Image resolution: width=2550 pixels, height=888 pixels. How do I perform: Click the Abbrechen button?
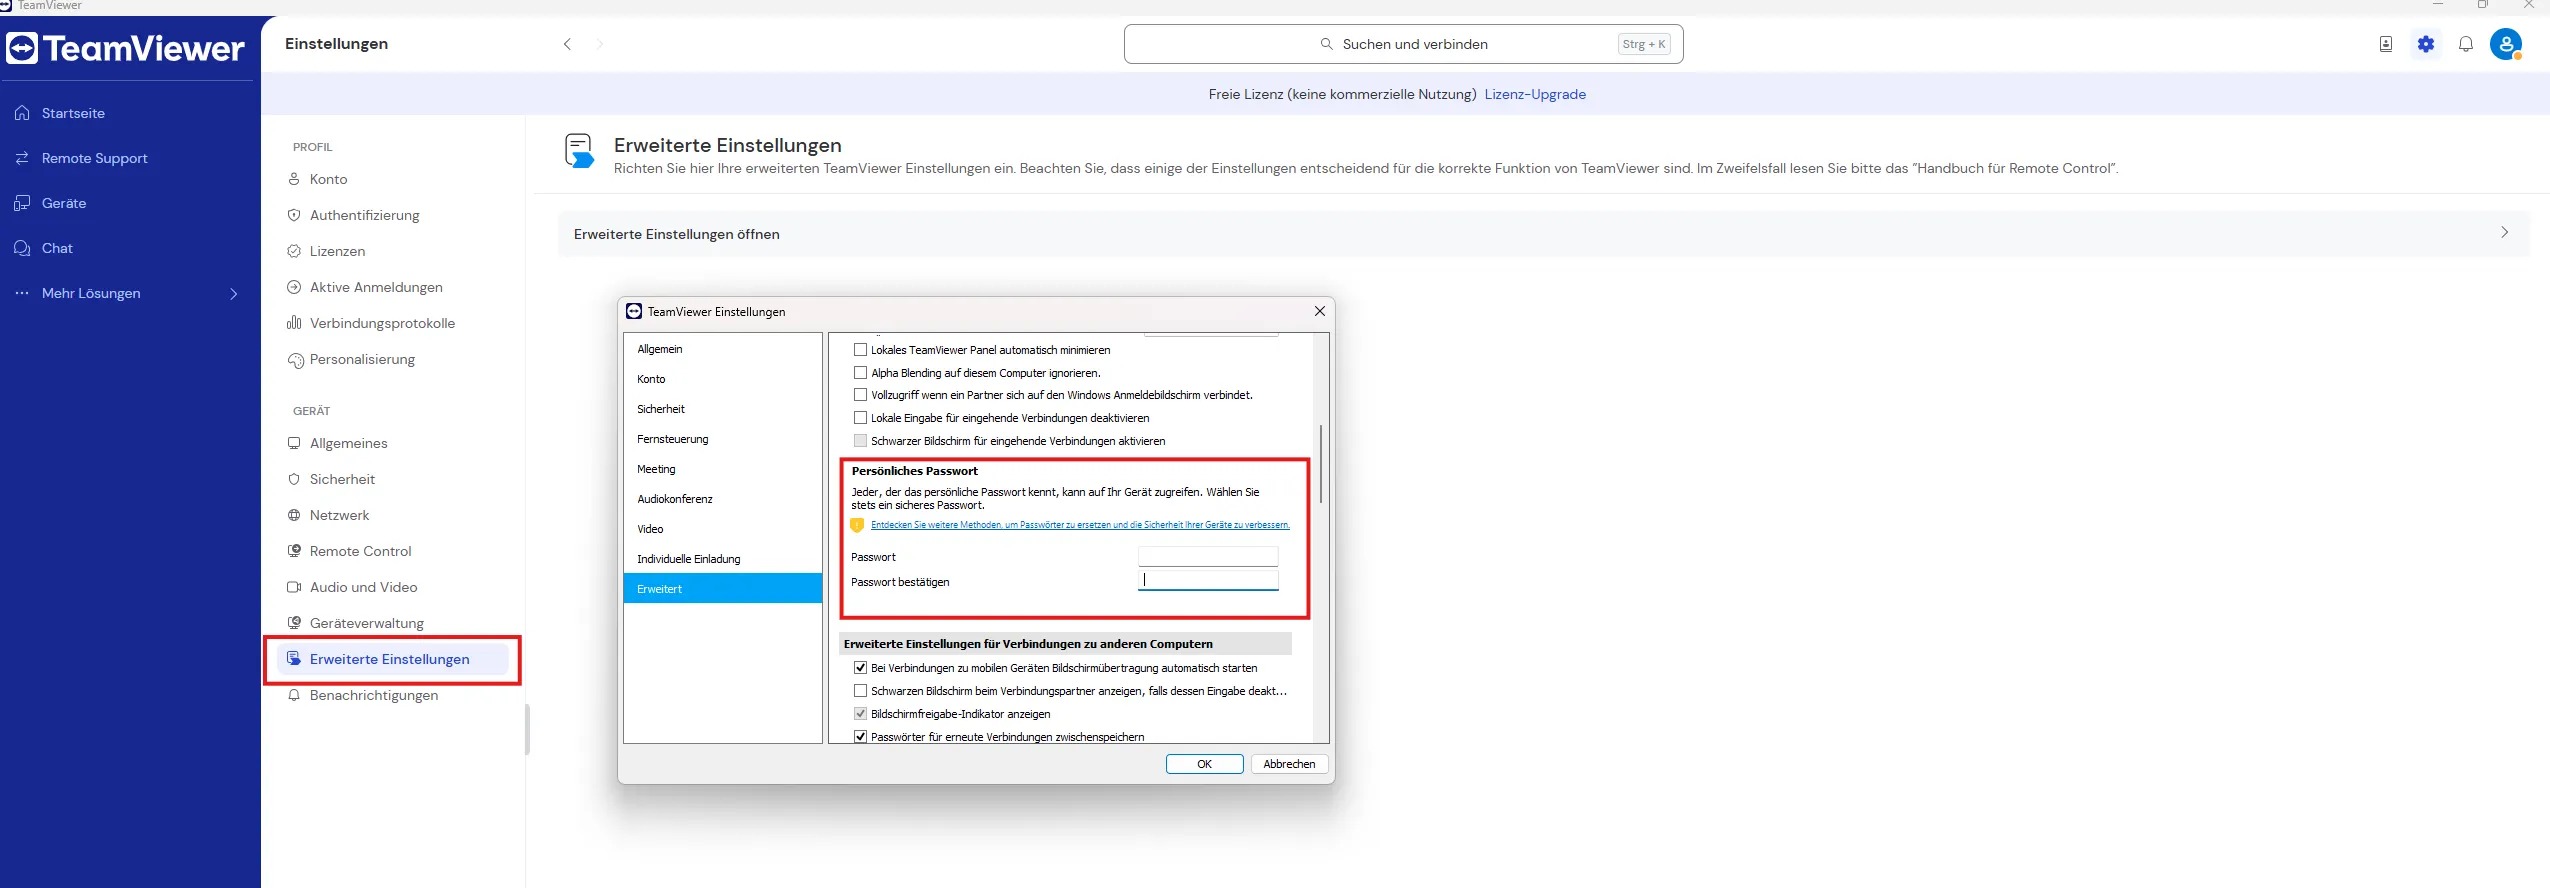tap(1289, 764)
